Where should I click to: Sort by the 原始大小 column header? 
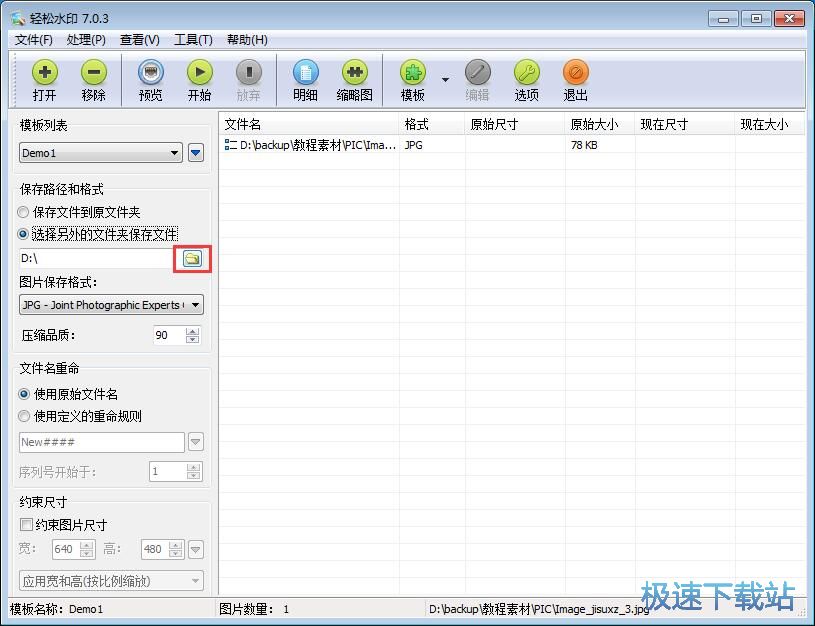pos(600,124)
